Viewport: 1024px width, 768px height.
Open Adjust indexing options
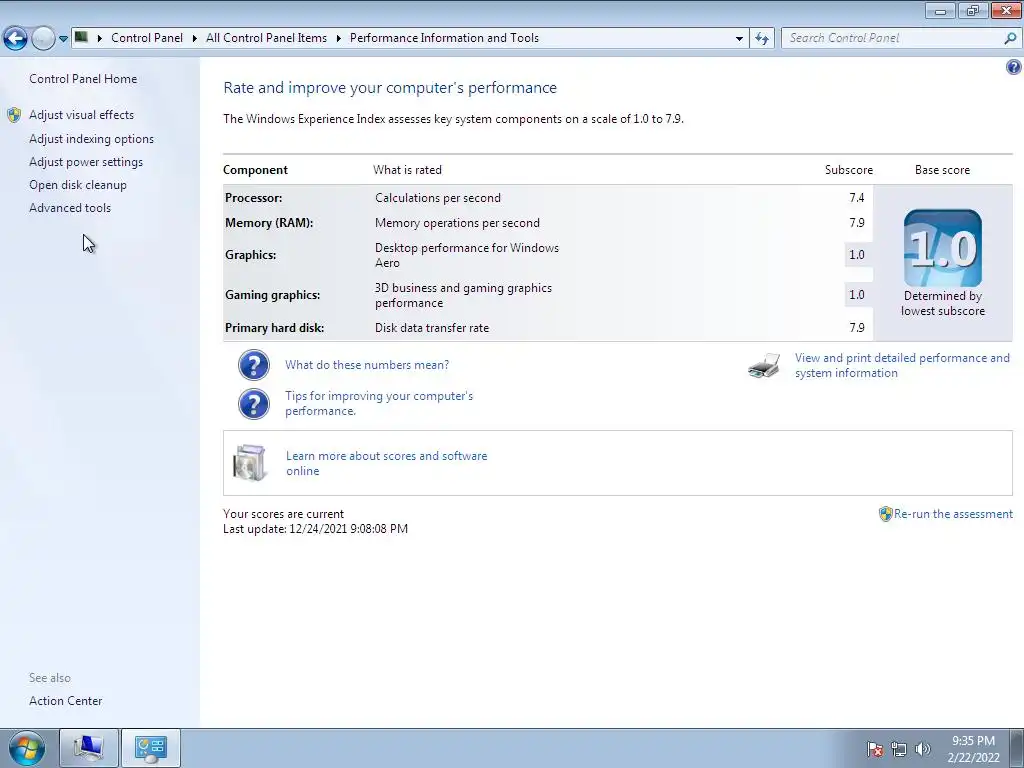pyautogui.click(x=91, y=139)
